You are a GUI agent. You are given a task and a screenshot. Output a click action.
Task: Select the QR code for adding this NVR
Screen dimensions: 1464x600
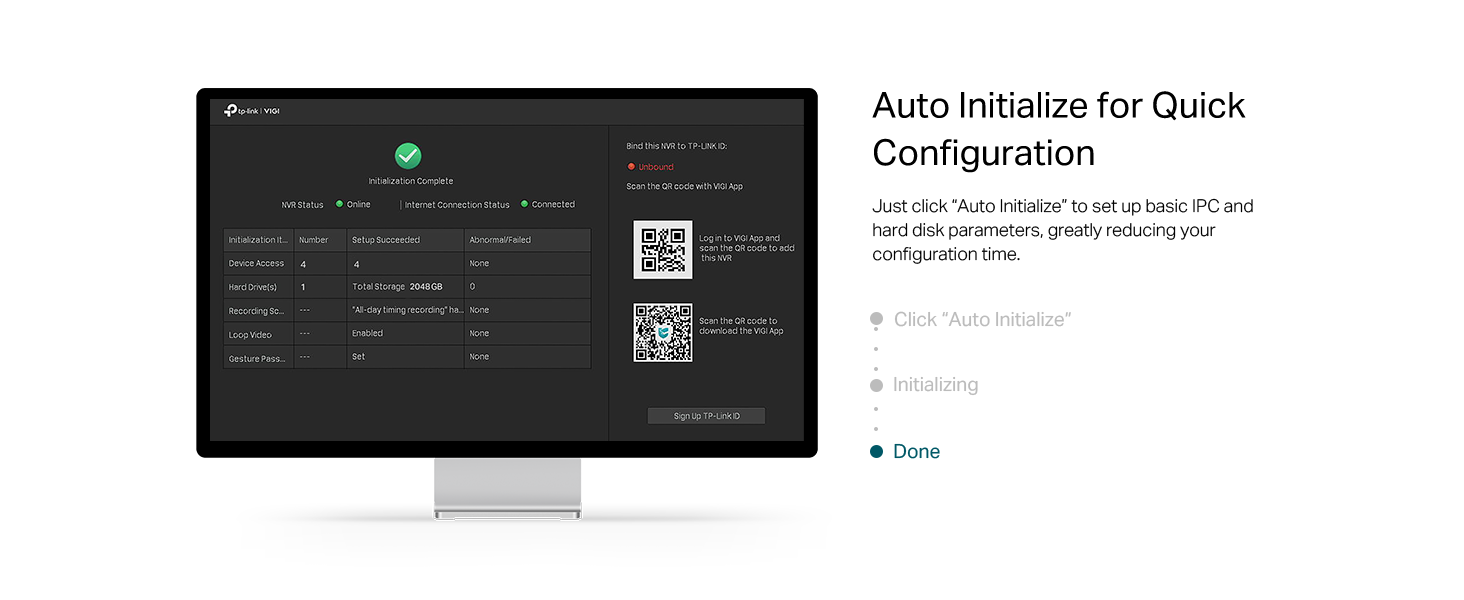[662, 249]
